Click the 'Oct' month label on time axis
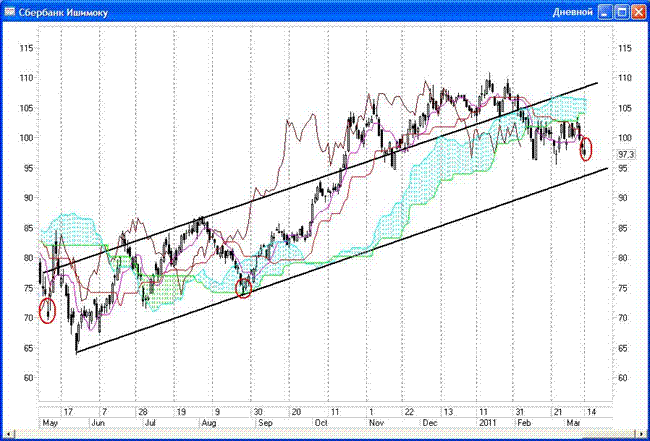The image size is (650, 441). tap(321, 423)
